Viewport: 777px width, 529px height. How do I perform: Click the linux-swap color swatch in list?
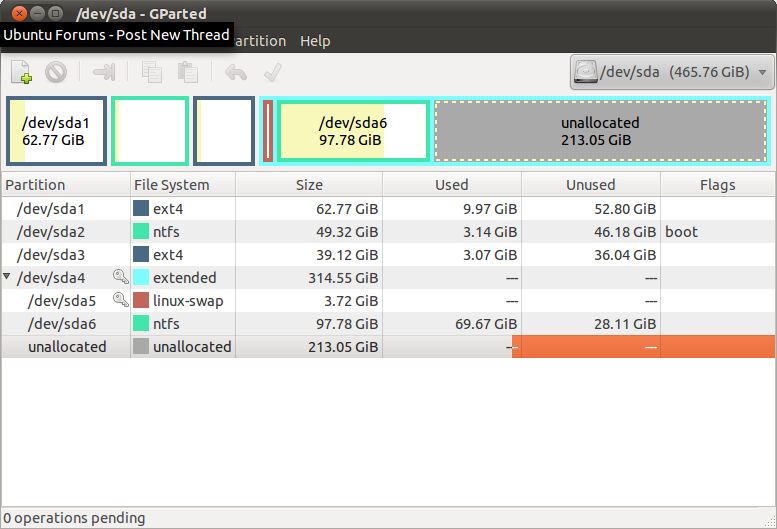pos(141,301)
